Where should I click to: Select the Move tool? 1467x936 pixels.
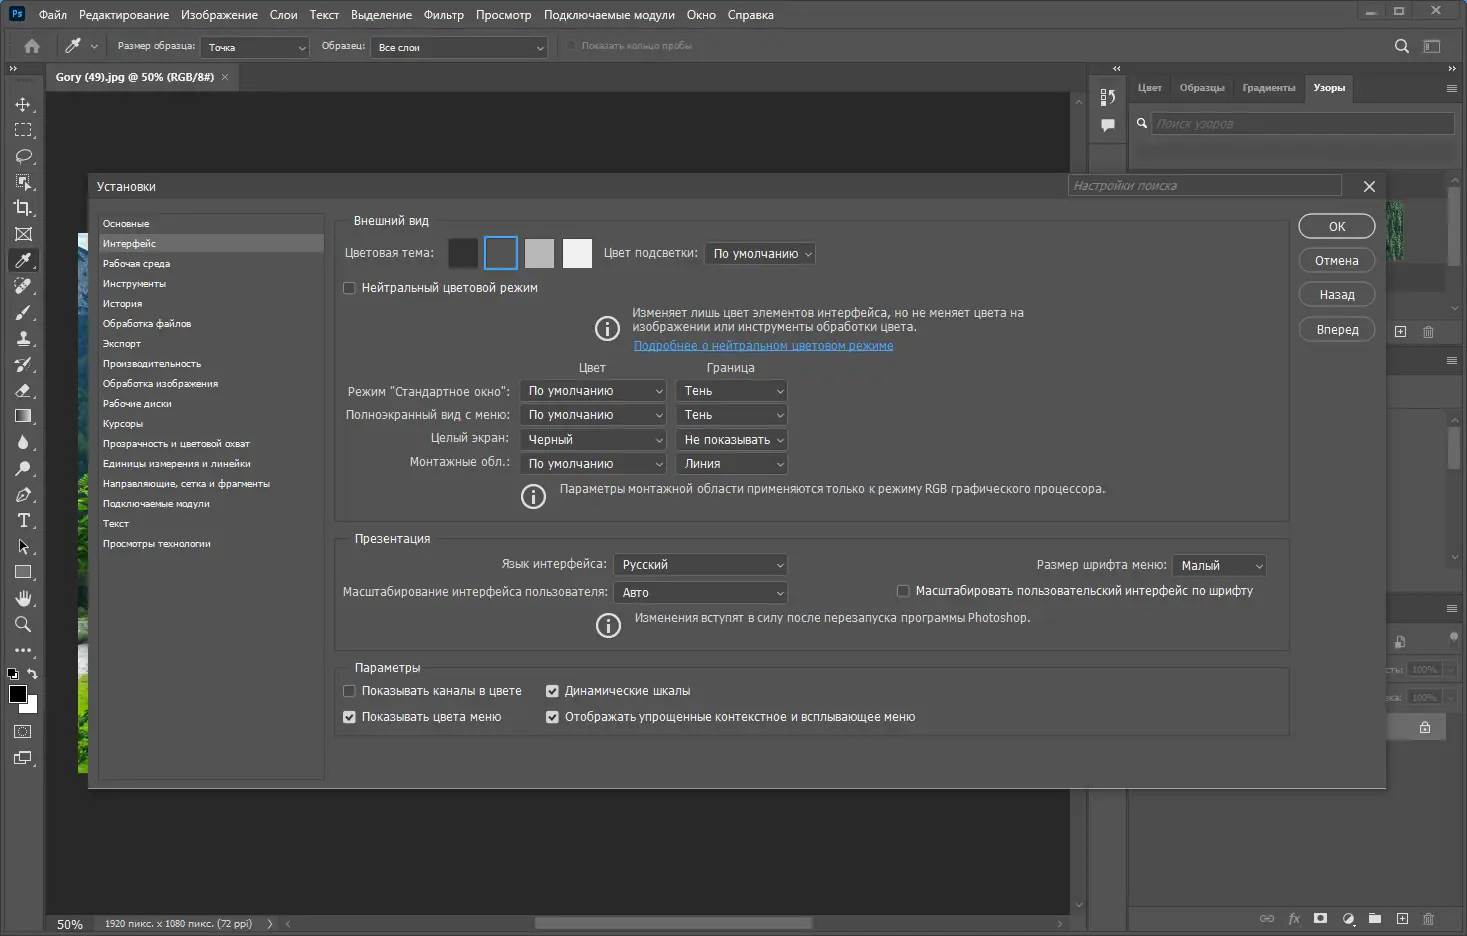[x=23, y=105]
